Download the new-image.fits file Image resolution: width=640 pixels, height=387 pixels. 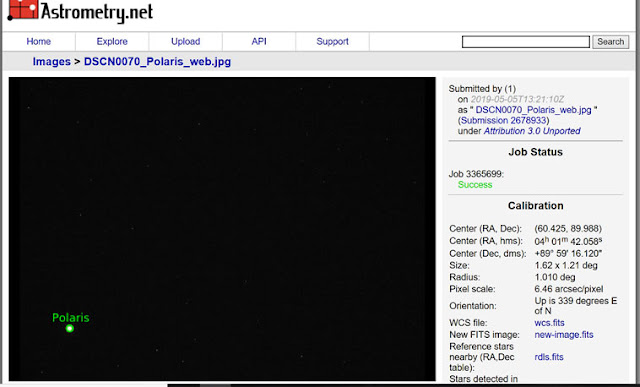[564, 334]
